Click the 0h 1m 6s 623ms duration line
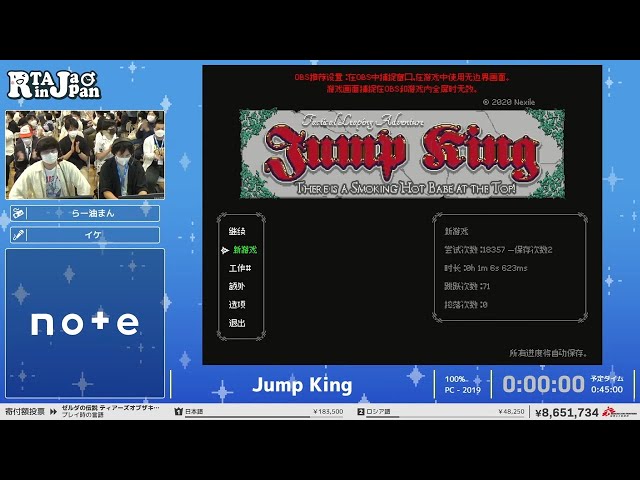Screen dimensions: 640x480 (486, 268)
